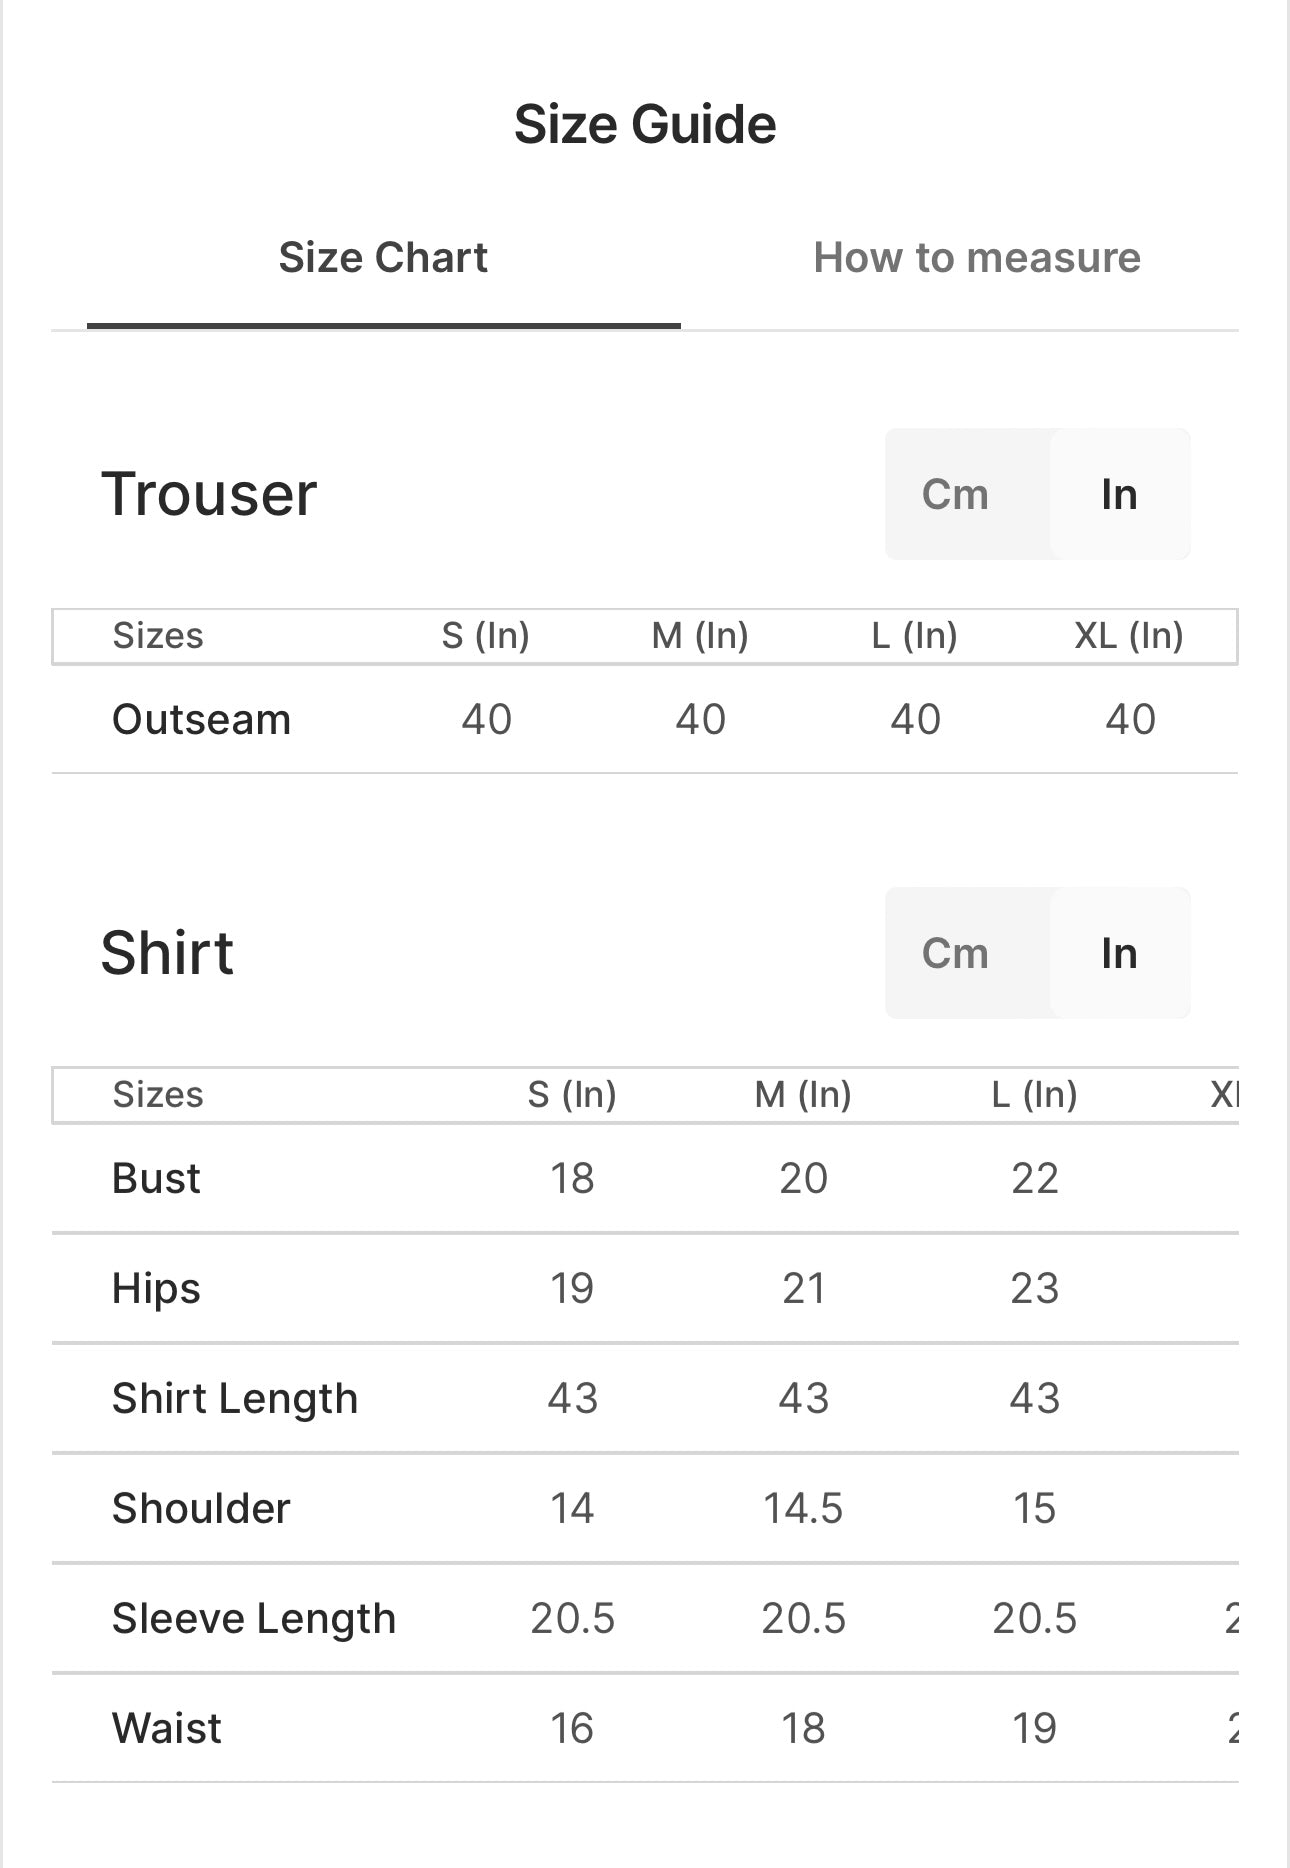Click the Trouser section heading
Viewport: 1290px width, 1868px height.
tap(209, 494)
